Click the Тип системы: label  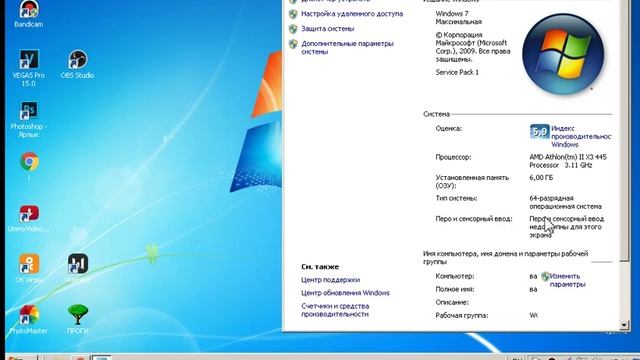456,198
